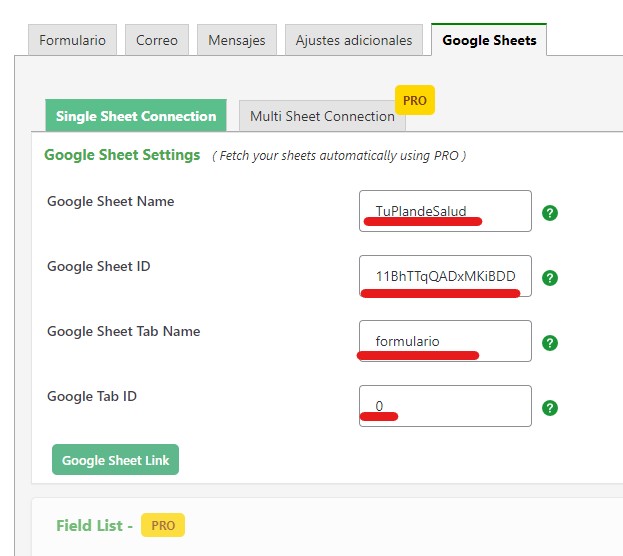Click help icon beside Google Sheet ID
This screenshot has height=556, width=623.
click(550, 278)
